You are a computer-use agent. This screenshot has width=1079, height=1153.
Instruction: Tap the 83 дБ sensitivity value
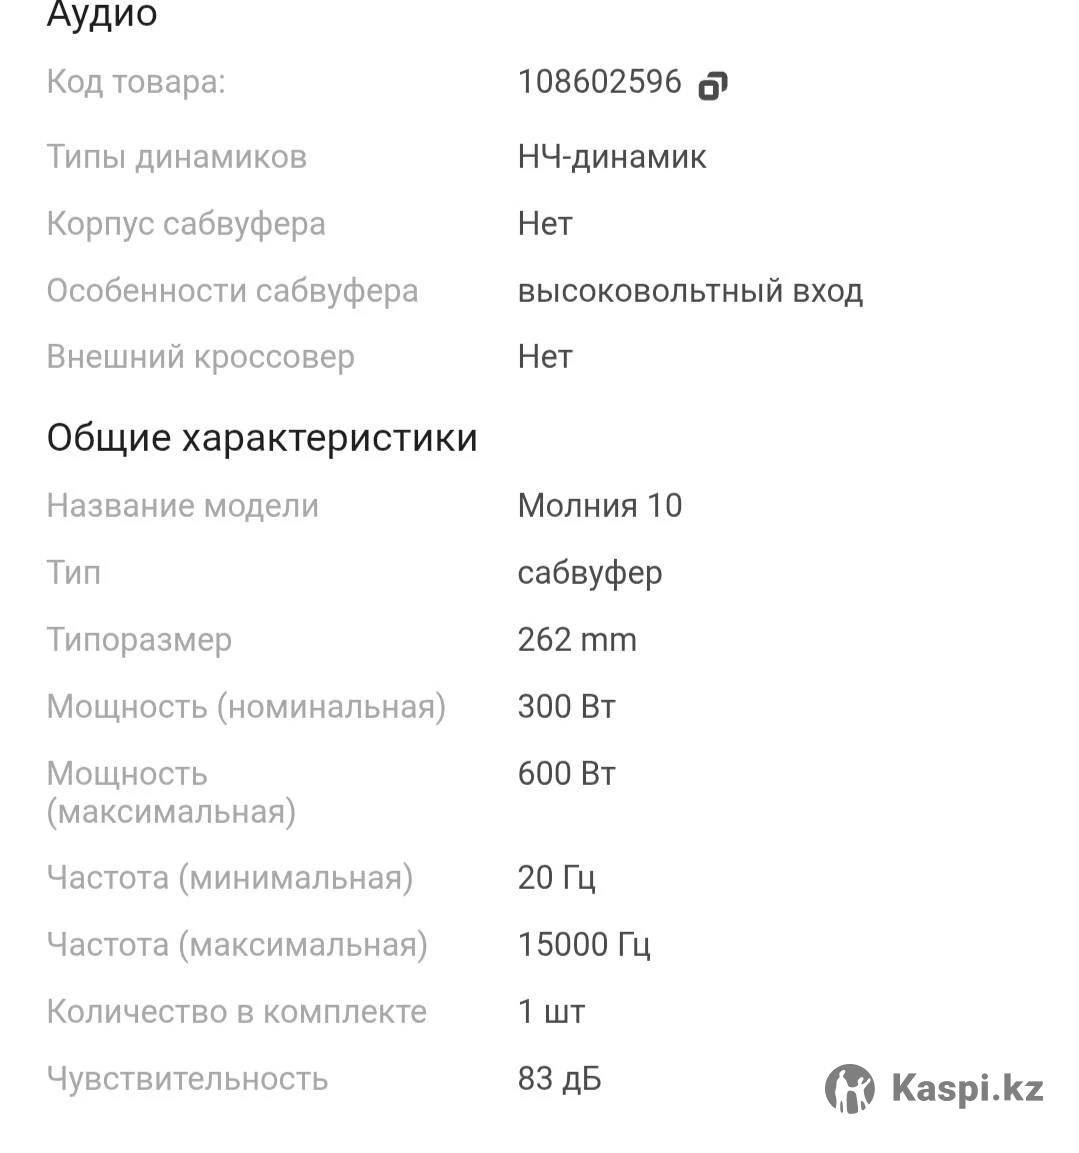tap(559, 1079)
